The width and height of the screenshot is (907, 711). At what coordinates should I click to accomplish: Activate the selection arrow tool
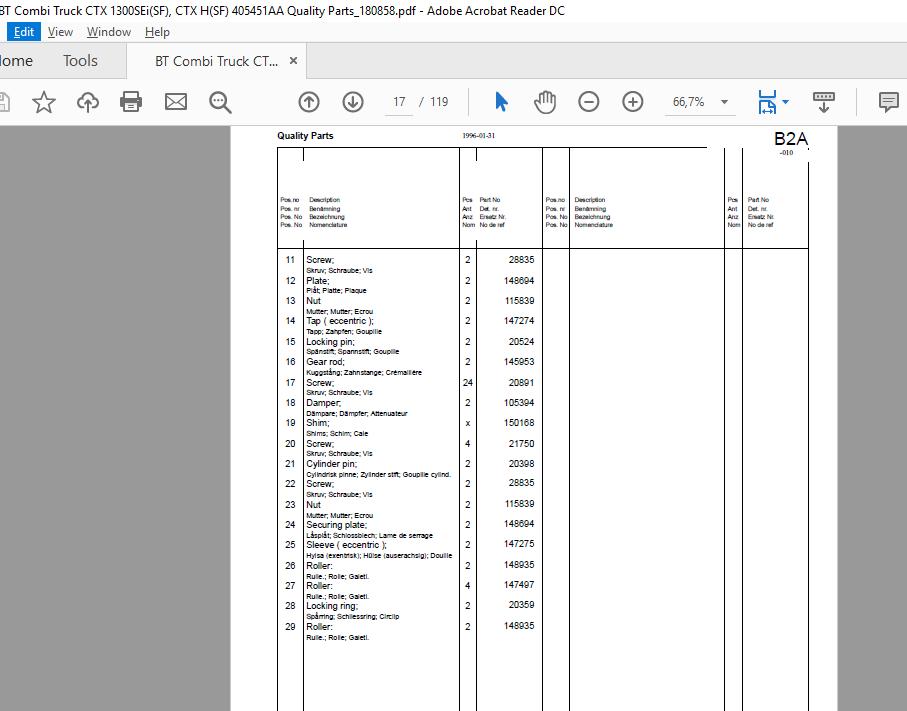[502, 102]
